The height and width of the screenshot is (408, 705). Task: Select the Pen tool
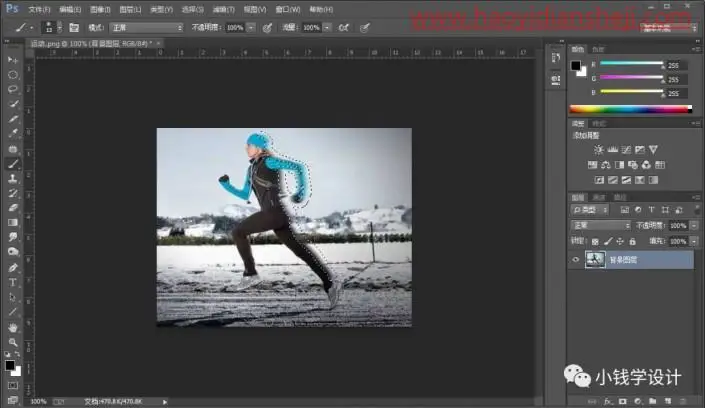13,268
